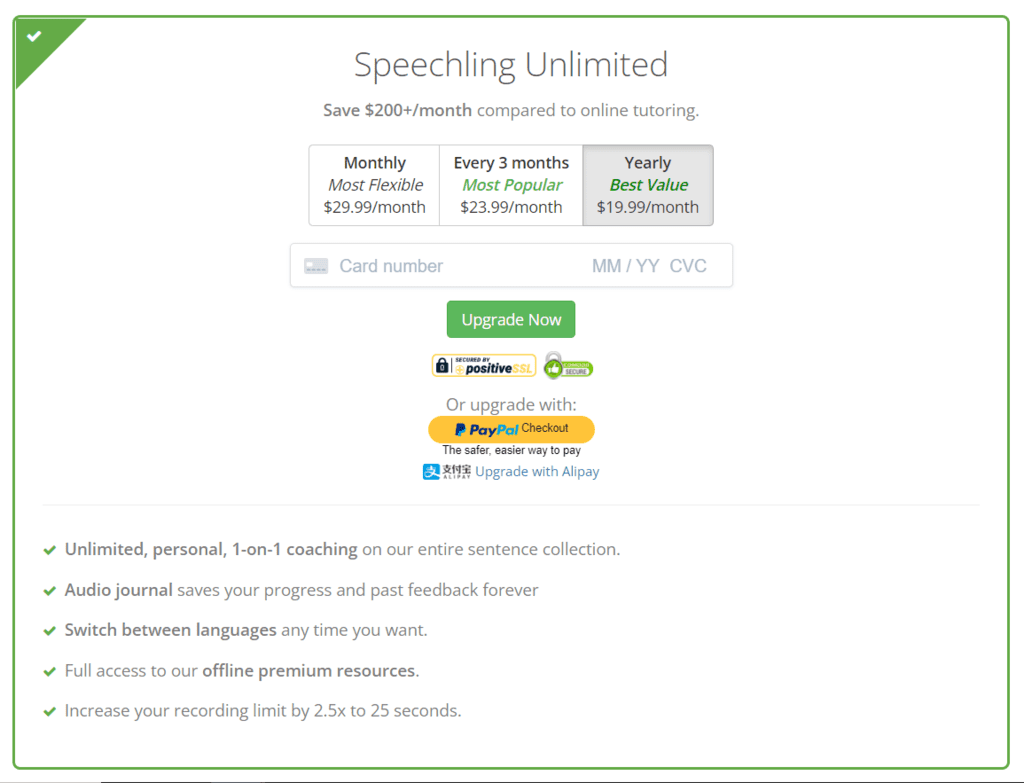Click the white checkmark in green corner ribbon
Image resolution: width=1024 pixels, height=783 pixels.
pyautogui.click(x=35, y=37)
